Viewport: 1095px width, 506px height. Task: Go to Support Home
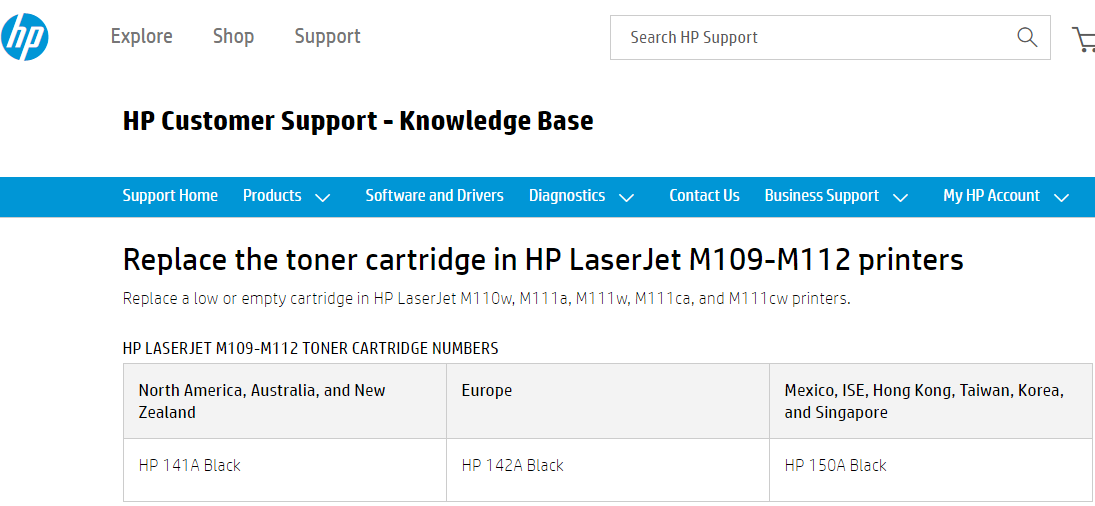[170, 196]
